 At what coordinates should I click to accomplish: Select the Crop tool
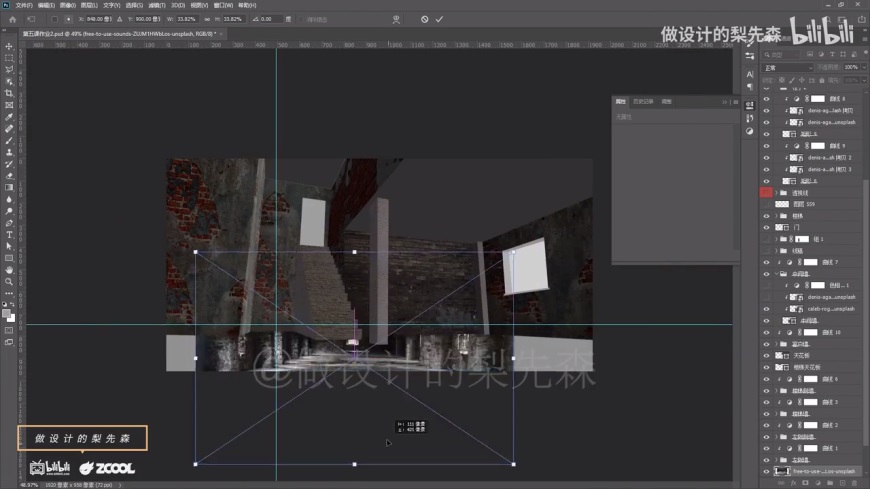tap(9, 93)
